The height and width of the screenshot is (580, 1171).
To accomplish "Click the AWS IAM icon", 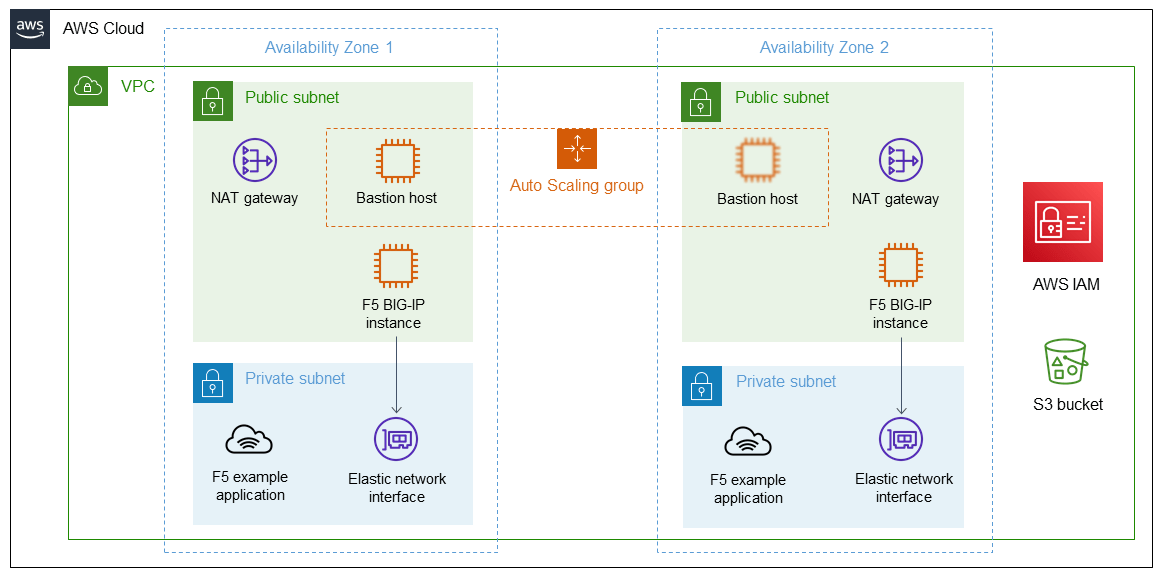I will point(1062,222).
